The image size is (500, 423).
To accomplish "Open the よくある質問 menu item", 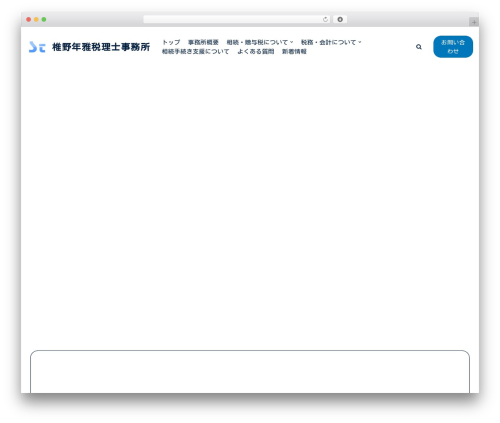I will click(256, 52).
